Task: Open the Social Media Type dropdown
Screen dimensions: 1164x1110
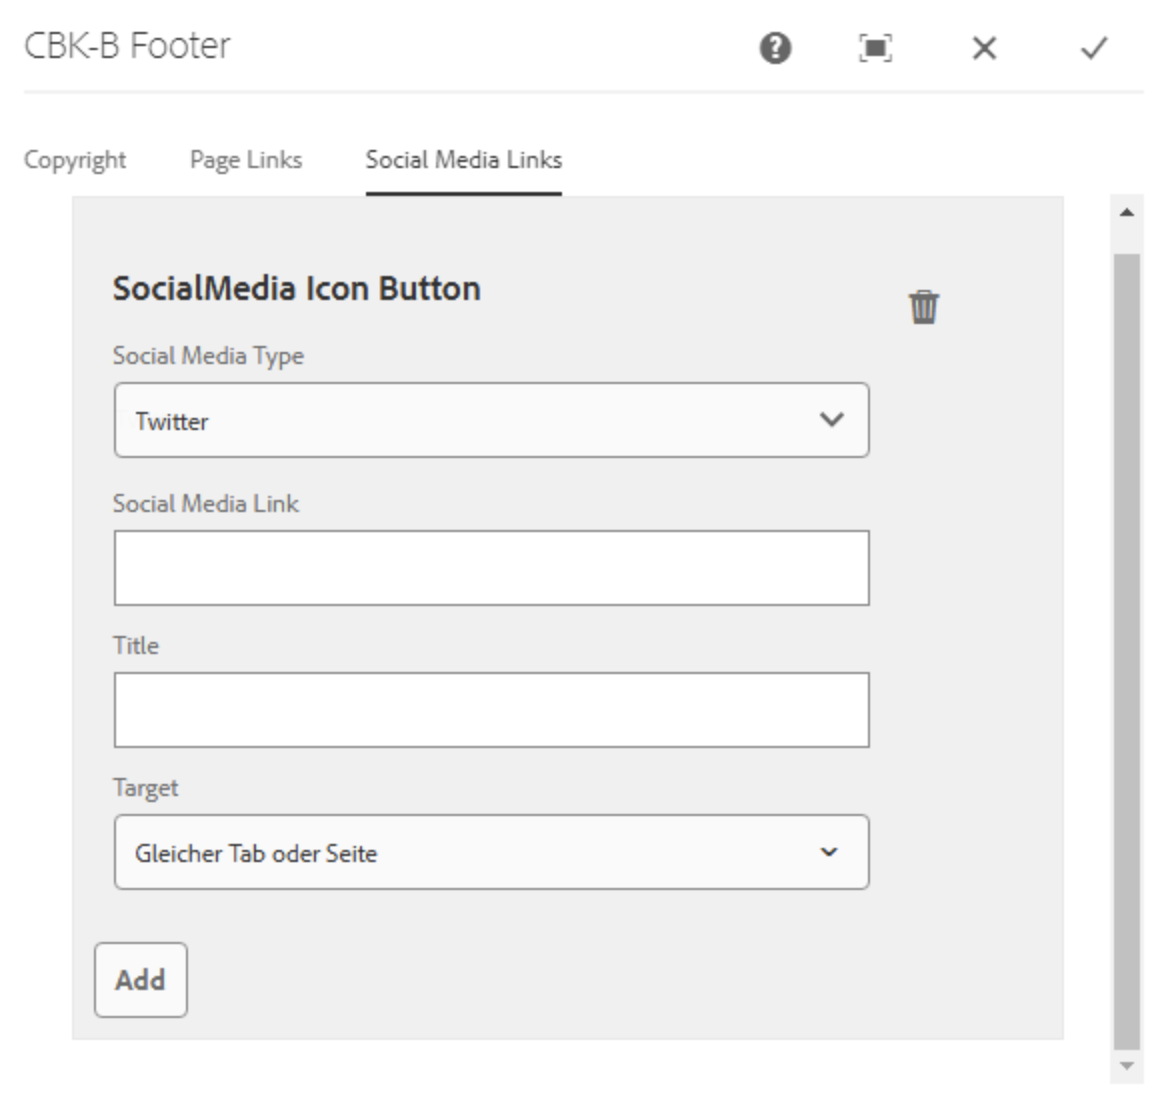Action: [493, 419]
